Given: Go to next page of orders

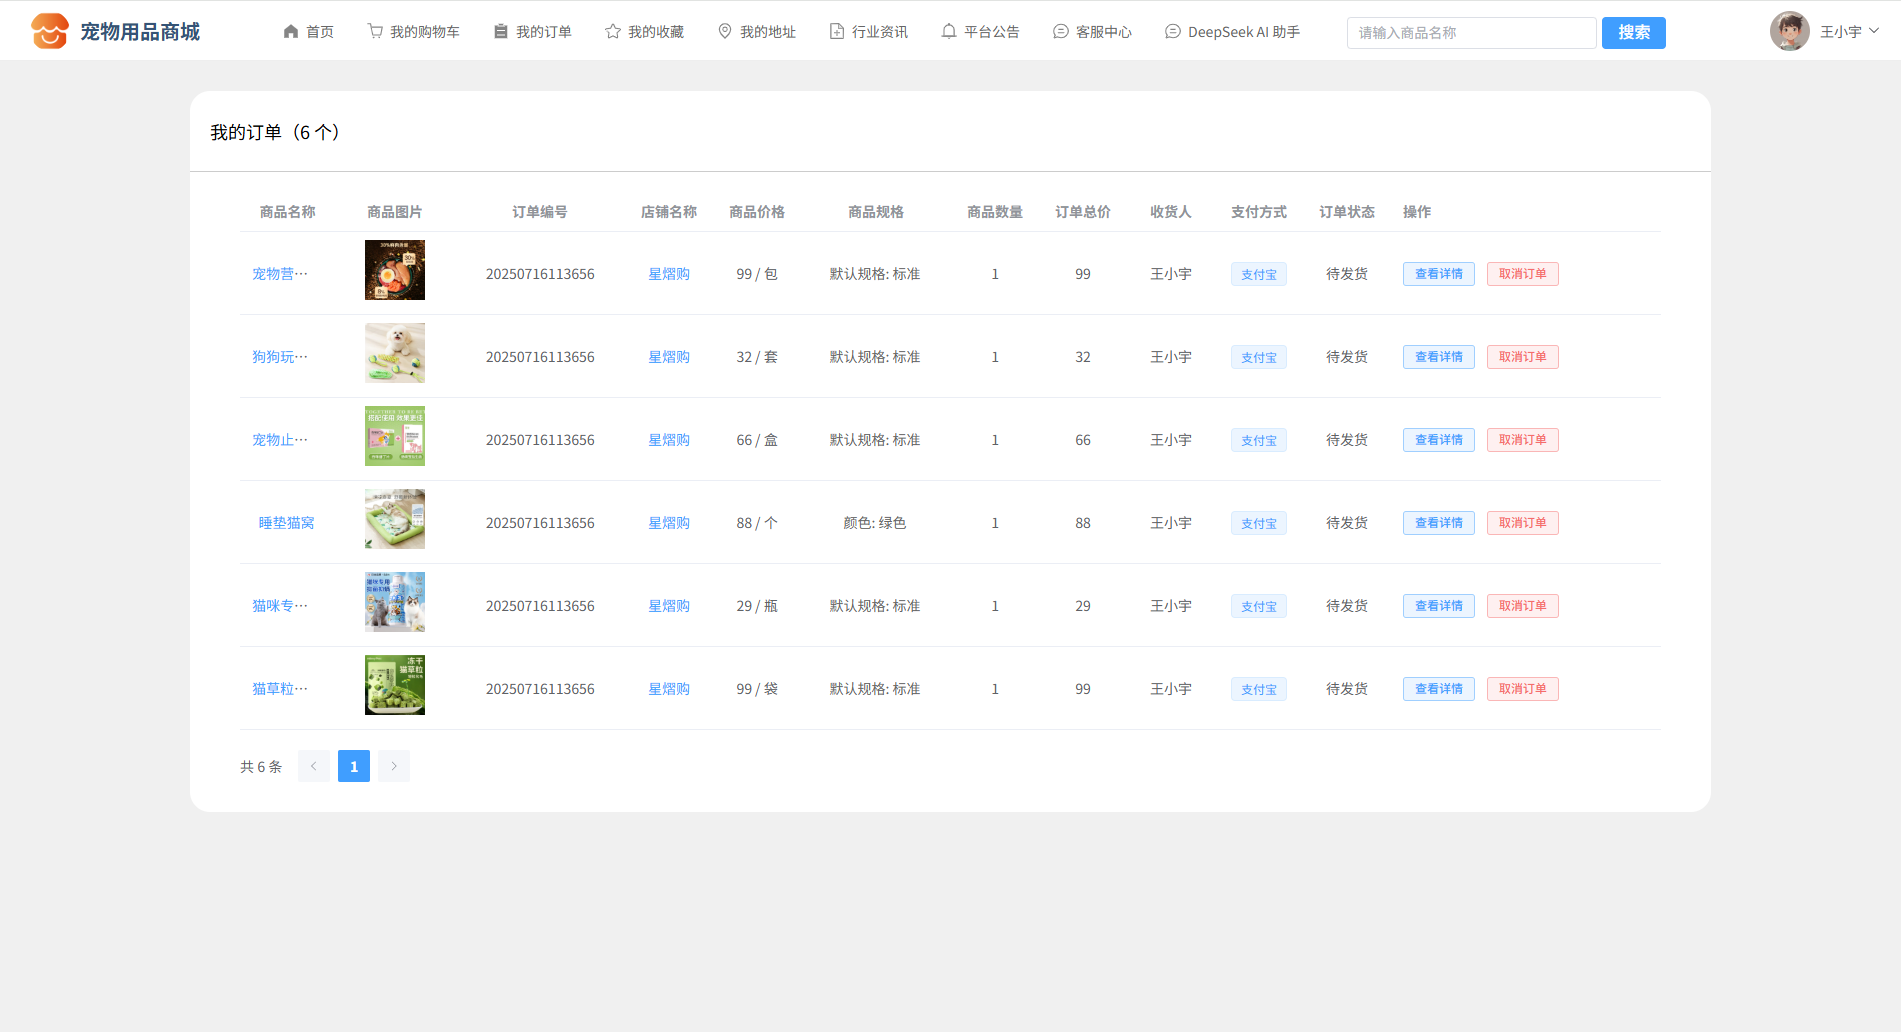Looking at the screenshot, I should tap(394, 766).
